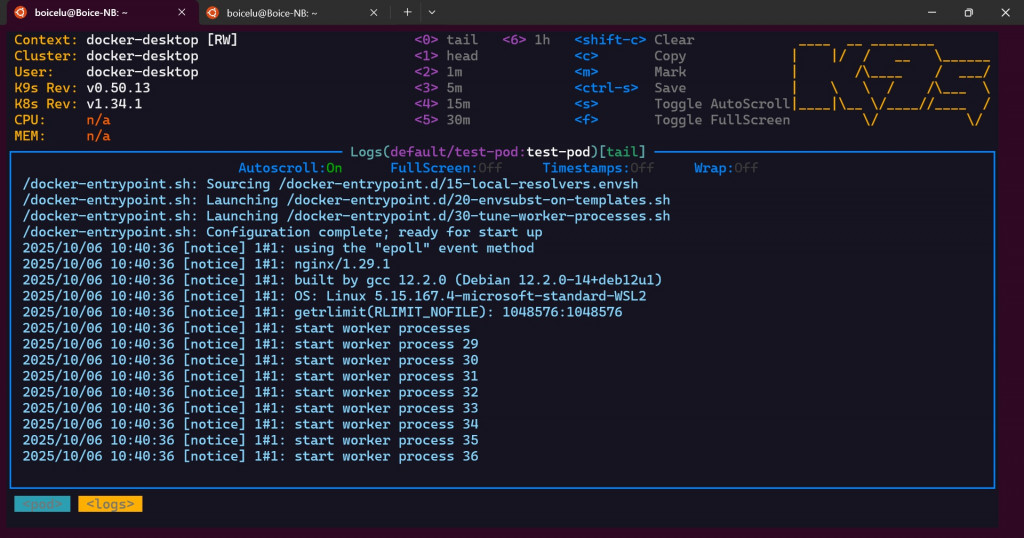The image size is (1024, 538).
Task: Click the Context: docker-desktop [RW] line
Action: tap(126, 40)
